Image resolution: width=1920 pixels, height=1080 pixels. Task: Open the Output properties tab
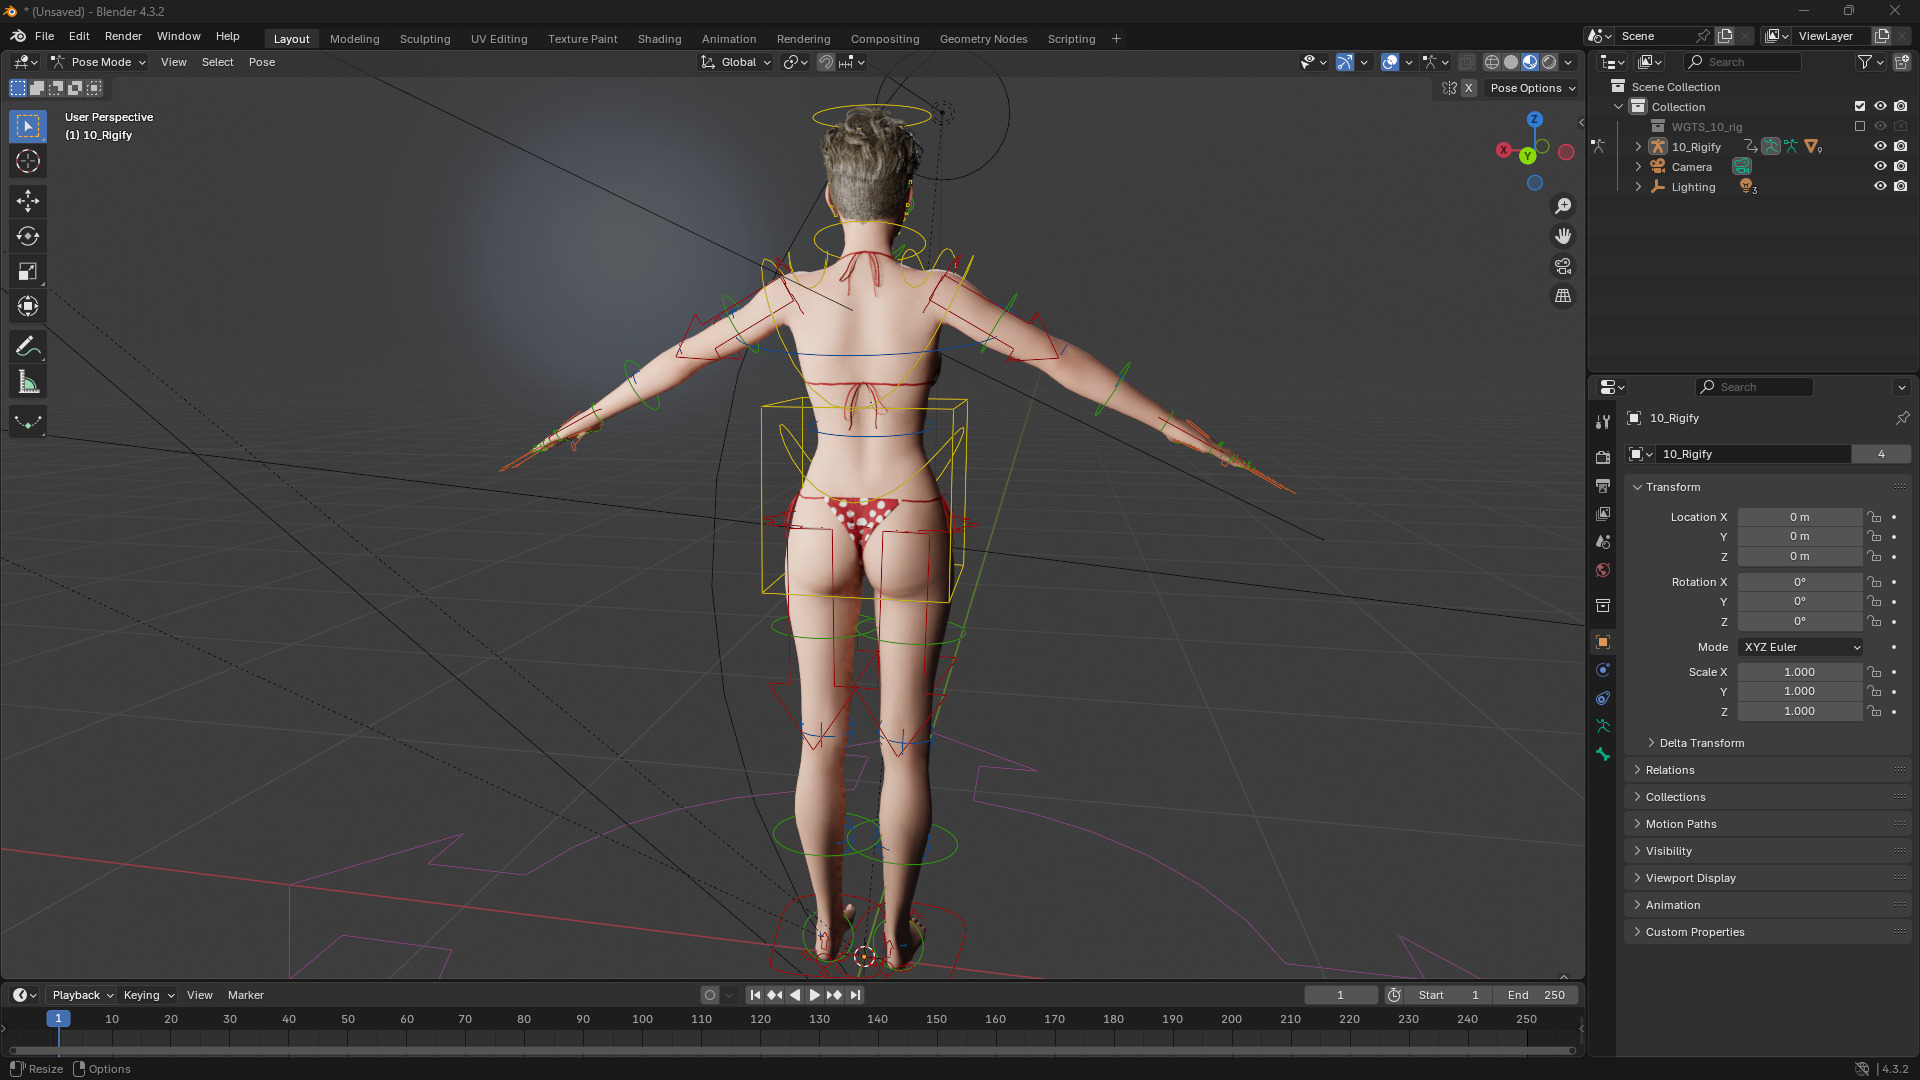pyautogui.click(x=1603, y=485)
